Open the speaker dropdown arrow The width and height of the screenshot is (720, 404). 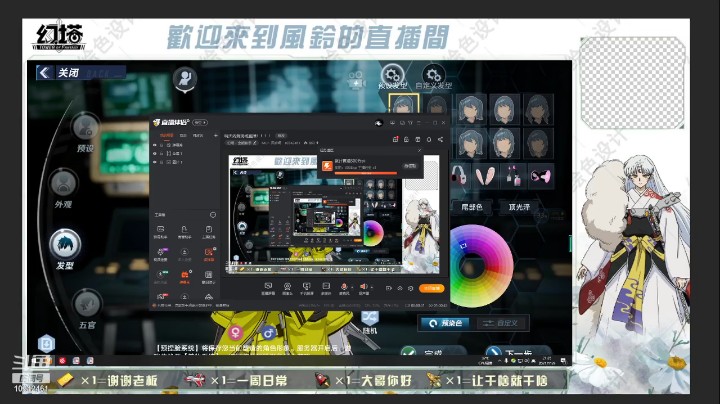(371, 287)
